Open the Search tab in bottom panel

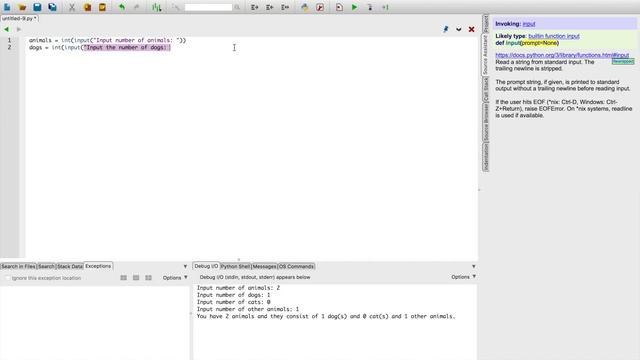click(46, 267)
